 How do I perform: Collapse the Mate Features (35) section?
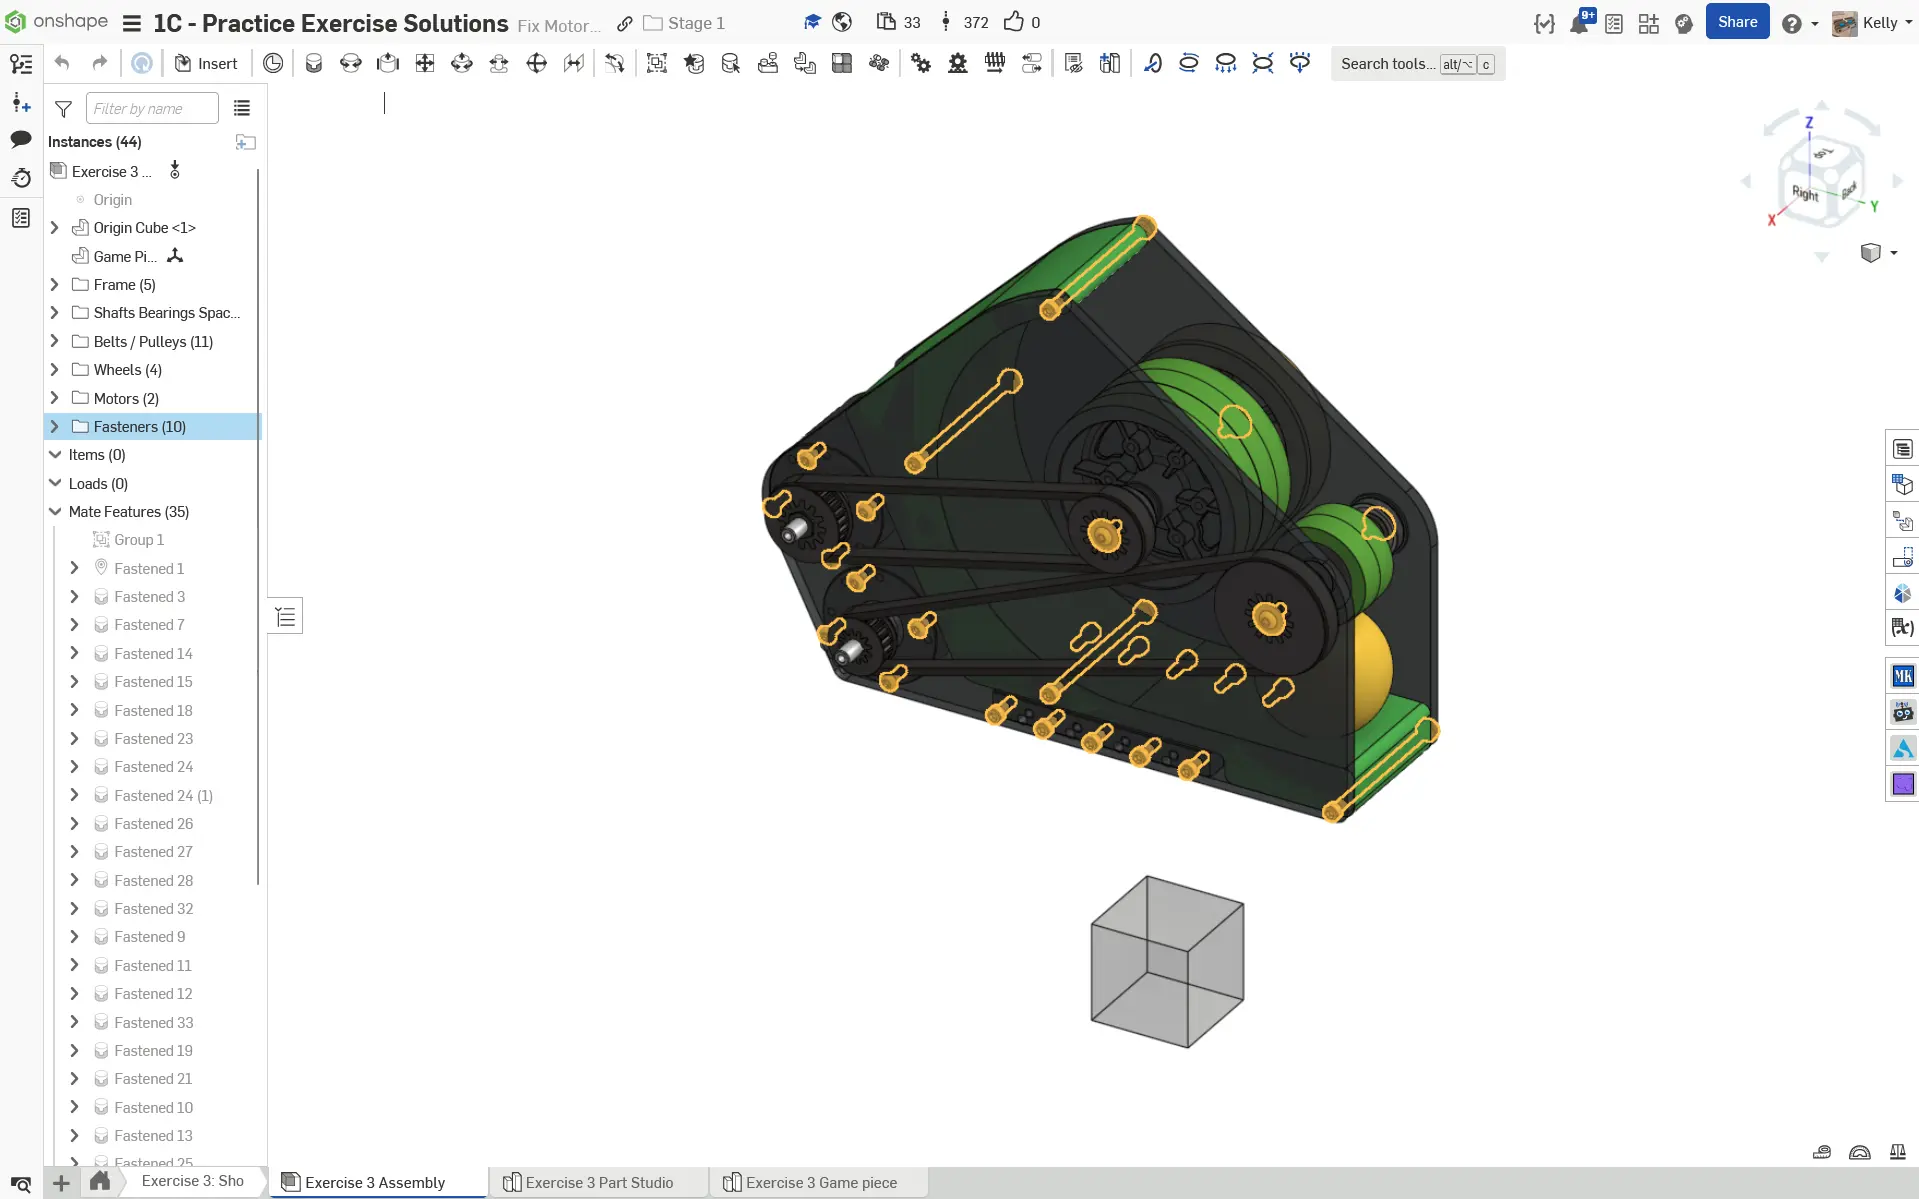click(x=55, y=512)
